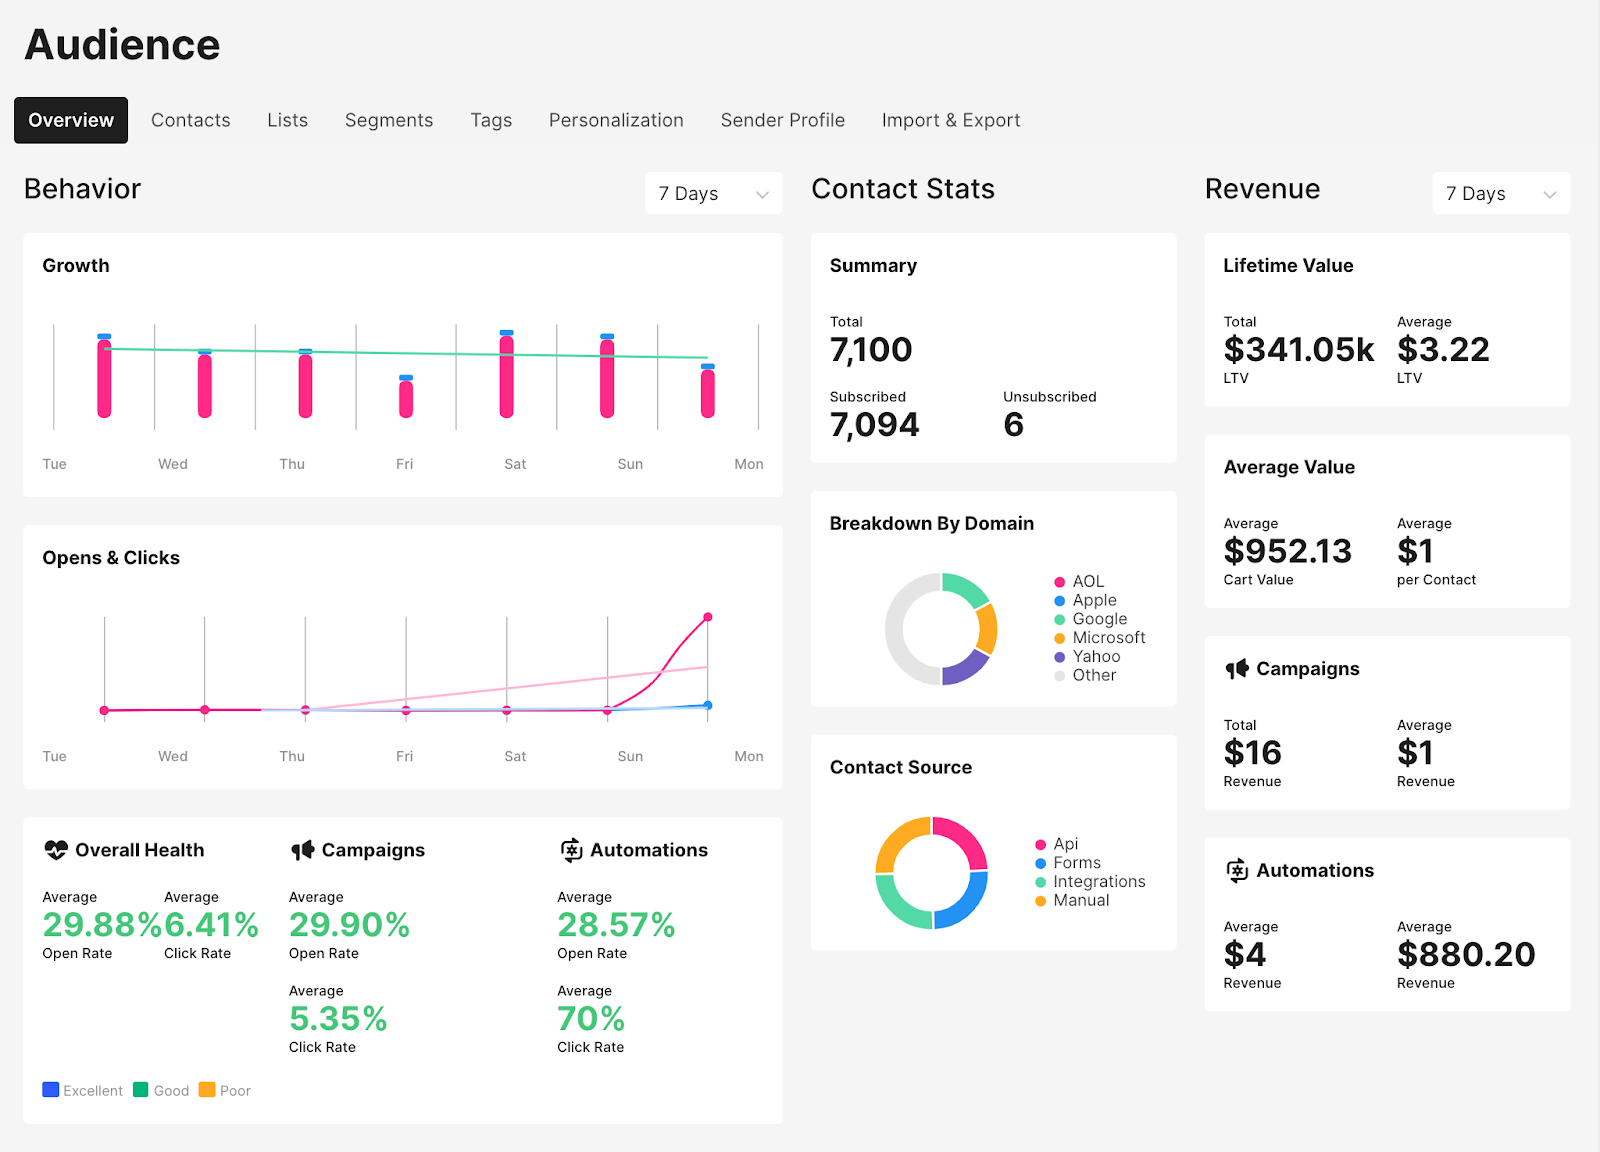Click the Automations icon in Behavior panel
The height and width of the screenshot is (1152, 1600).
click(571, 850)
